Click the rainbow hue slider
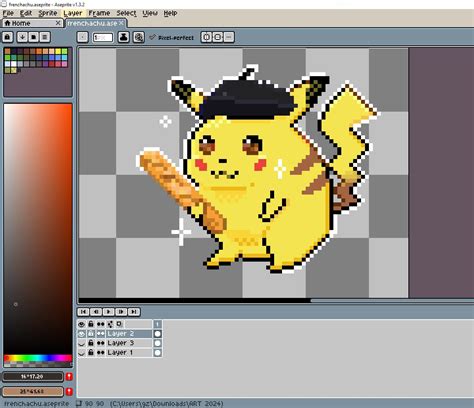The image size is (474, 408). coord(38,358)
